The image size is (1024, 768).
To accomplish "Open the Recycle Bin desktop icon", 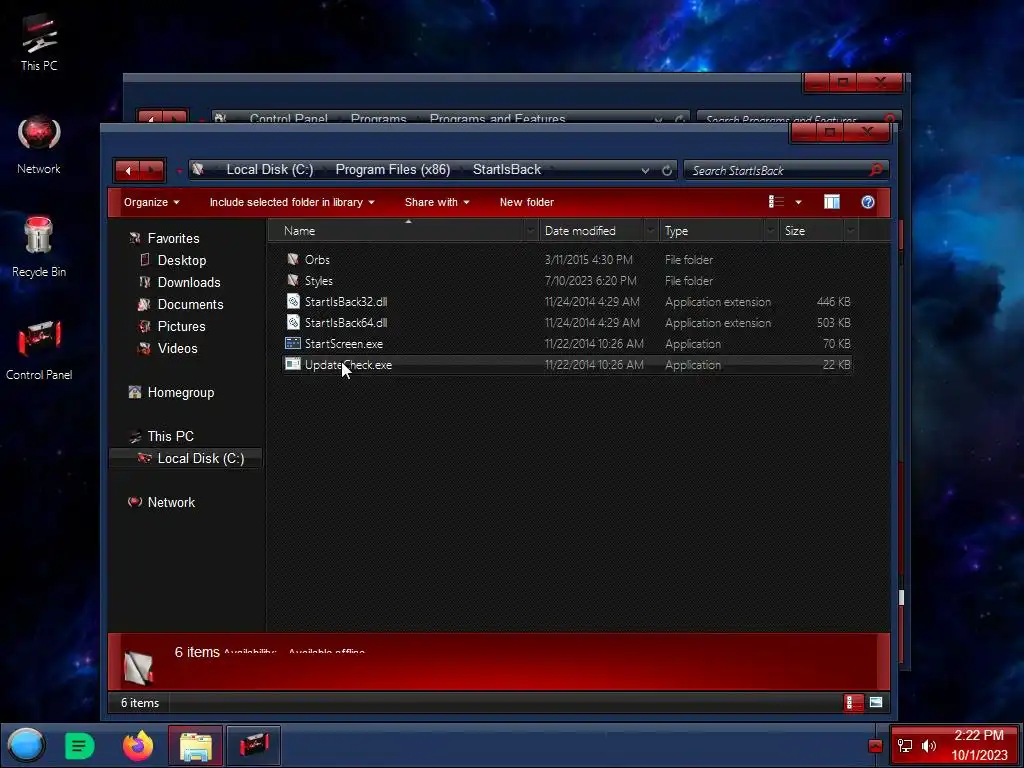I will click(x=39, y=247).
